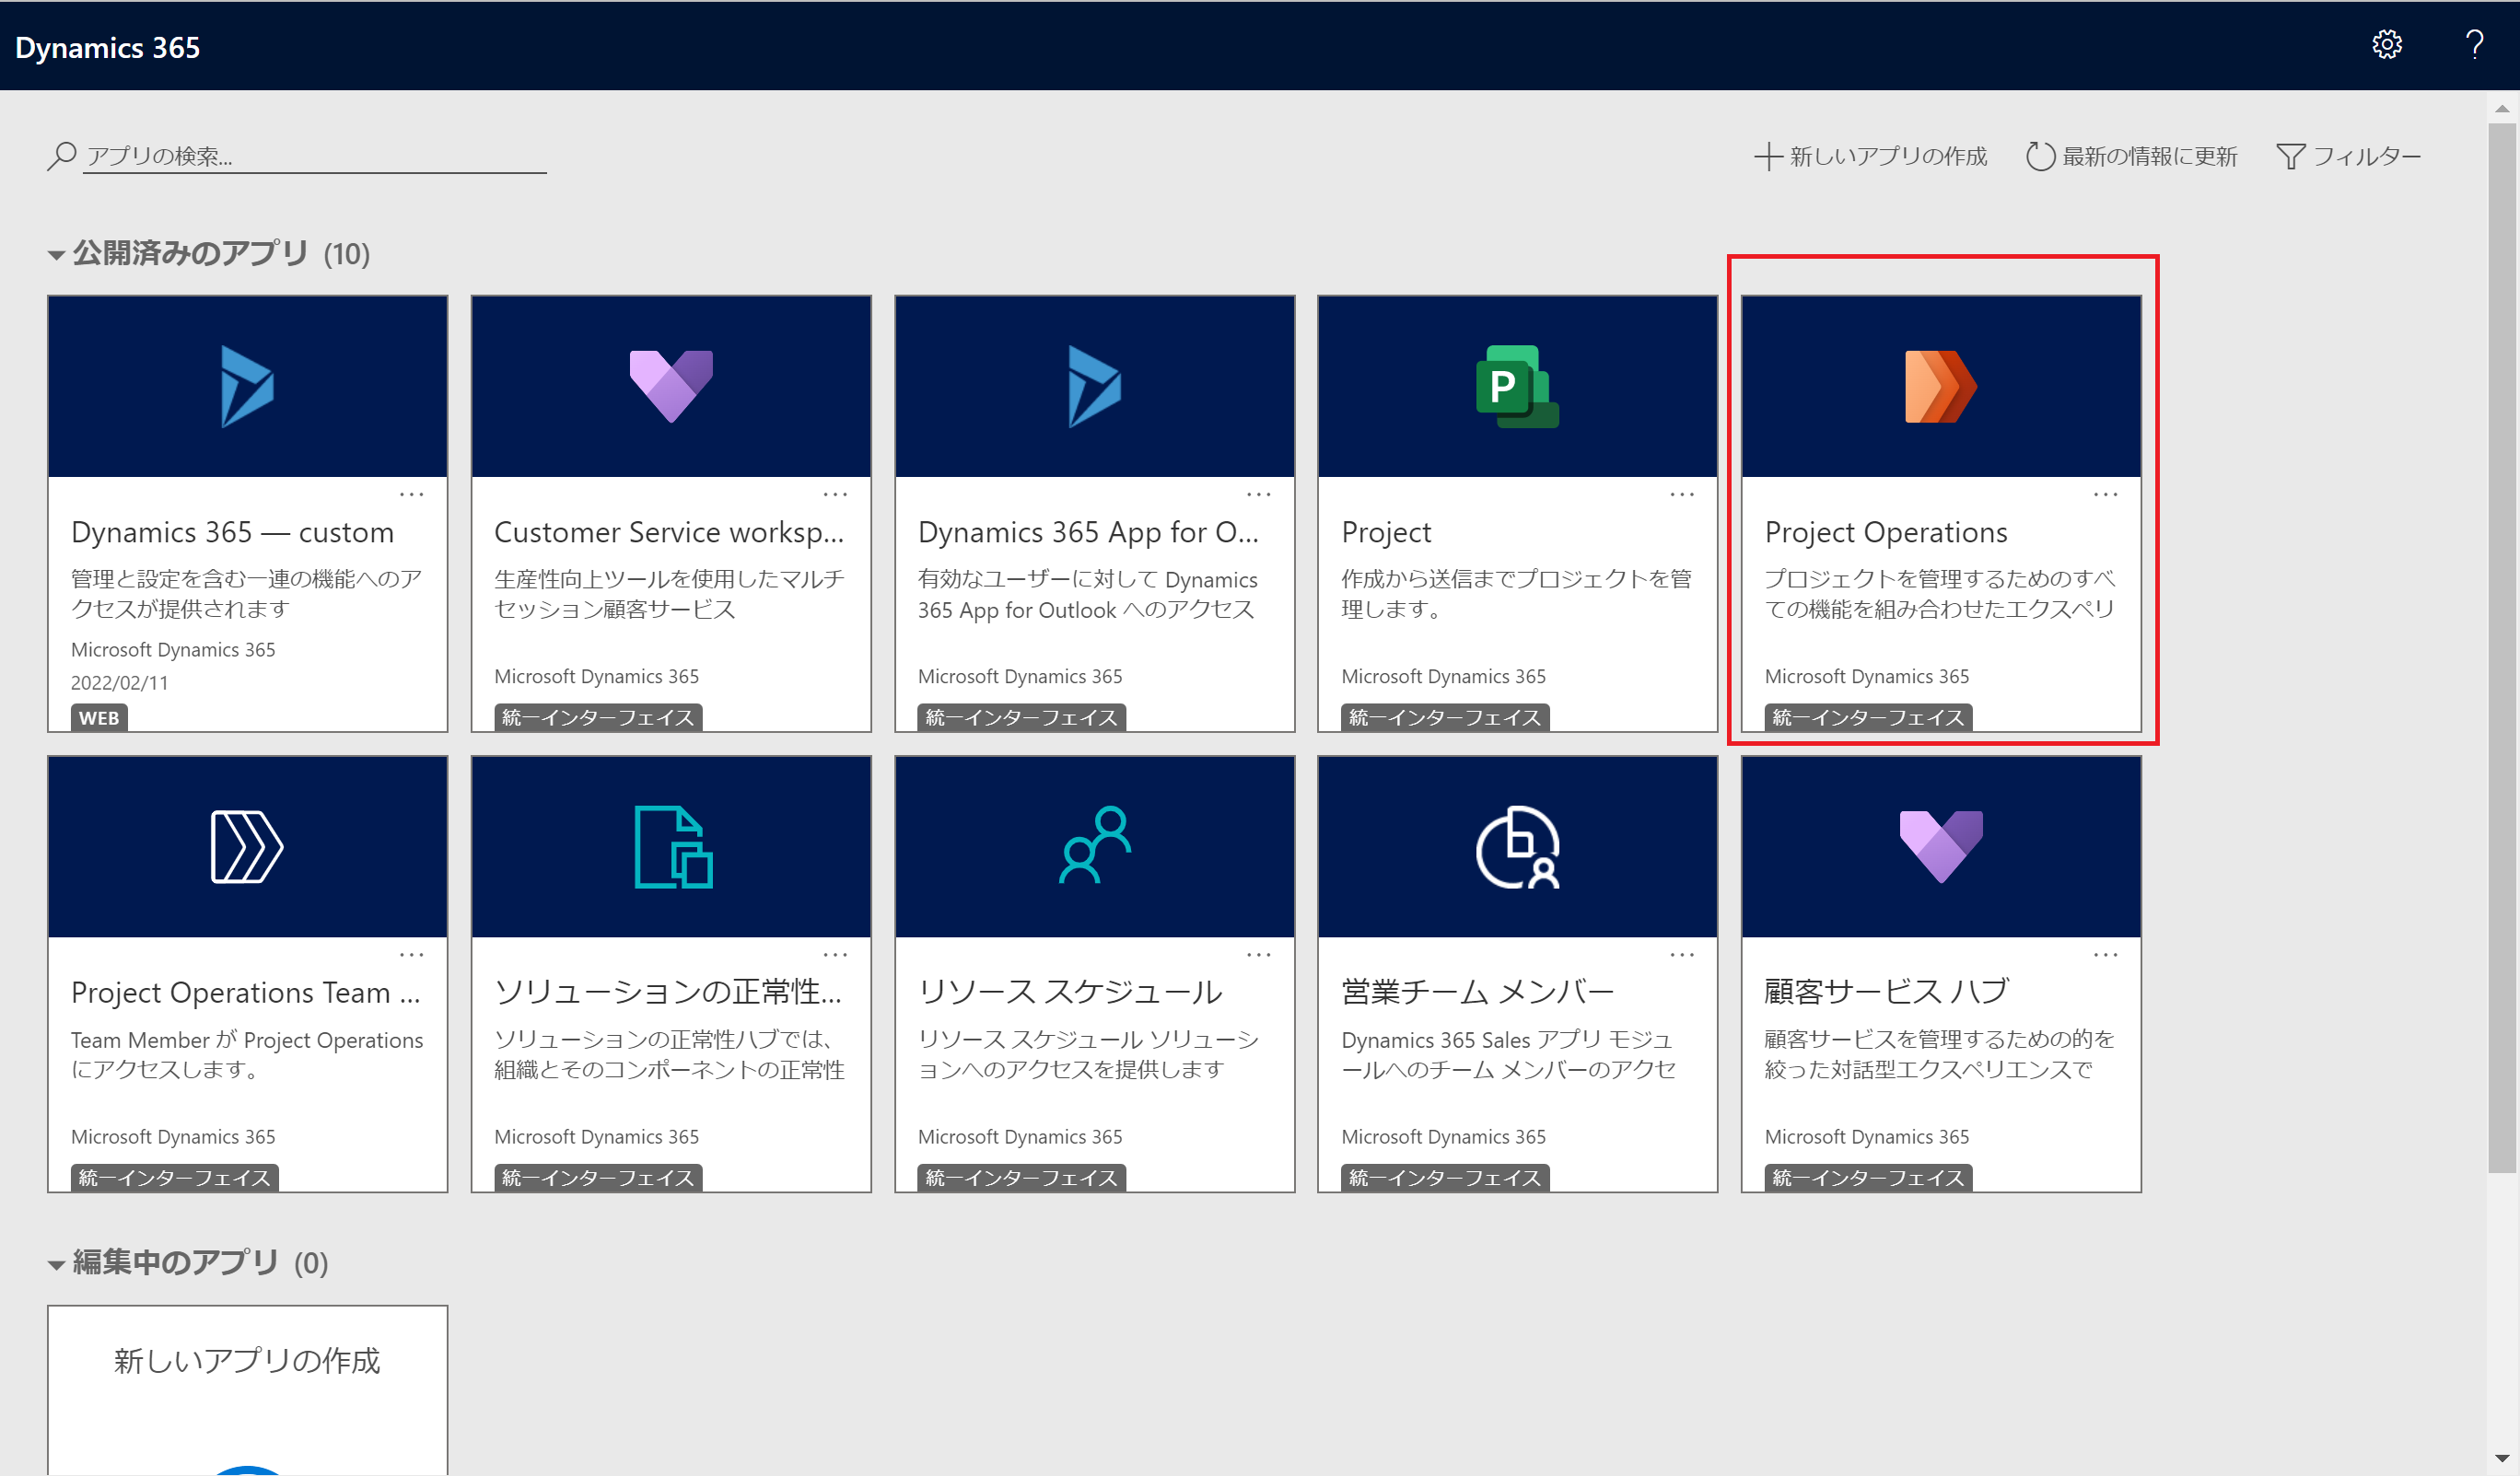This screenshot has height=1476, width=2520.
Task: Click the リソース スケジュール description text
Action: point(1088,1054)
